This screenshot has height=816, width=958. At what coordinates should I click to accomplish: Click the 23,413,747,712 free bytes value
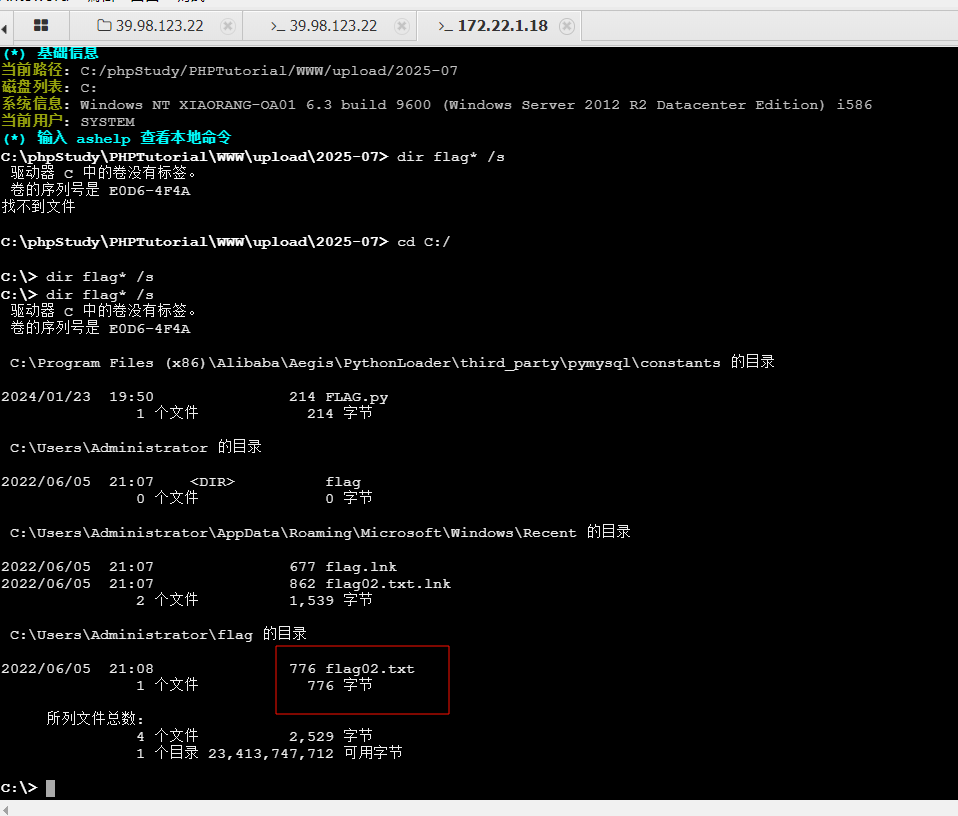tap(271, 754)
